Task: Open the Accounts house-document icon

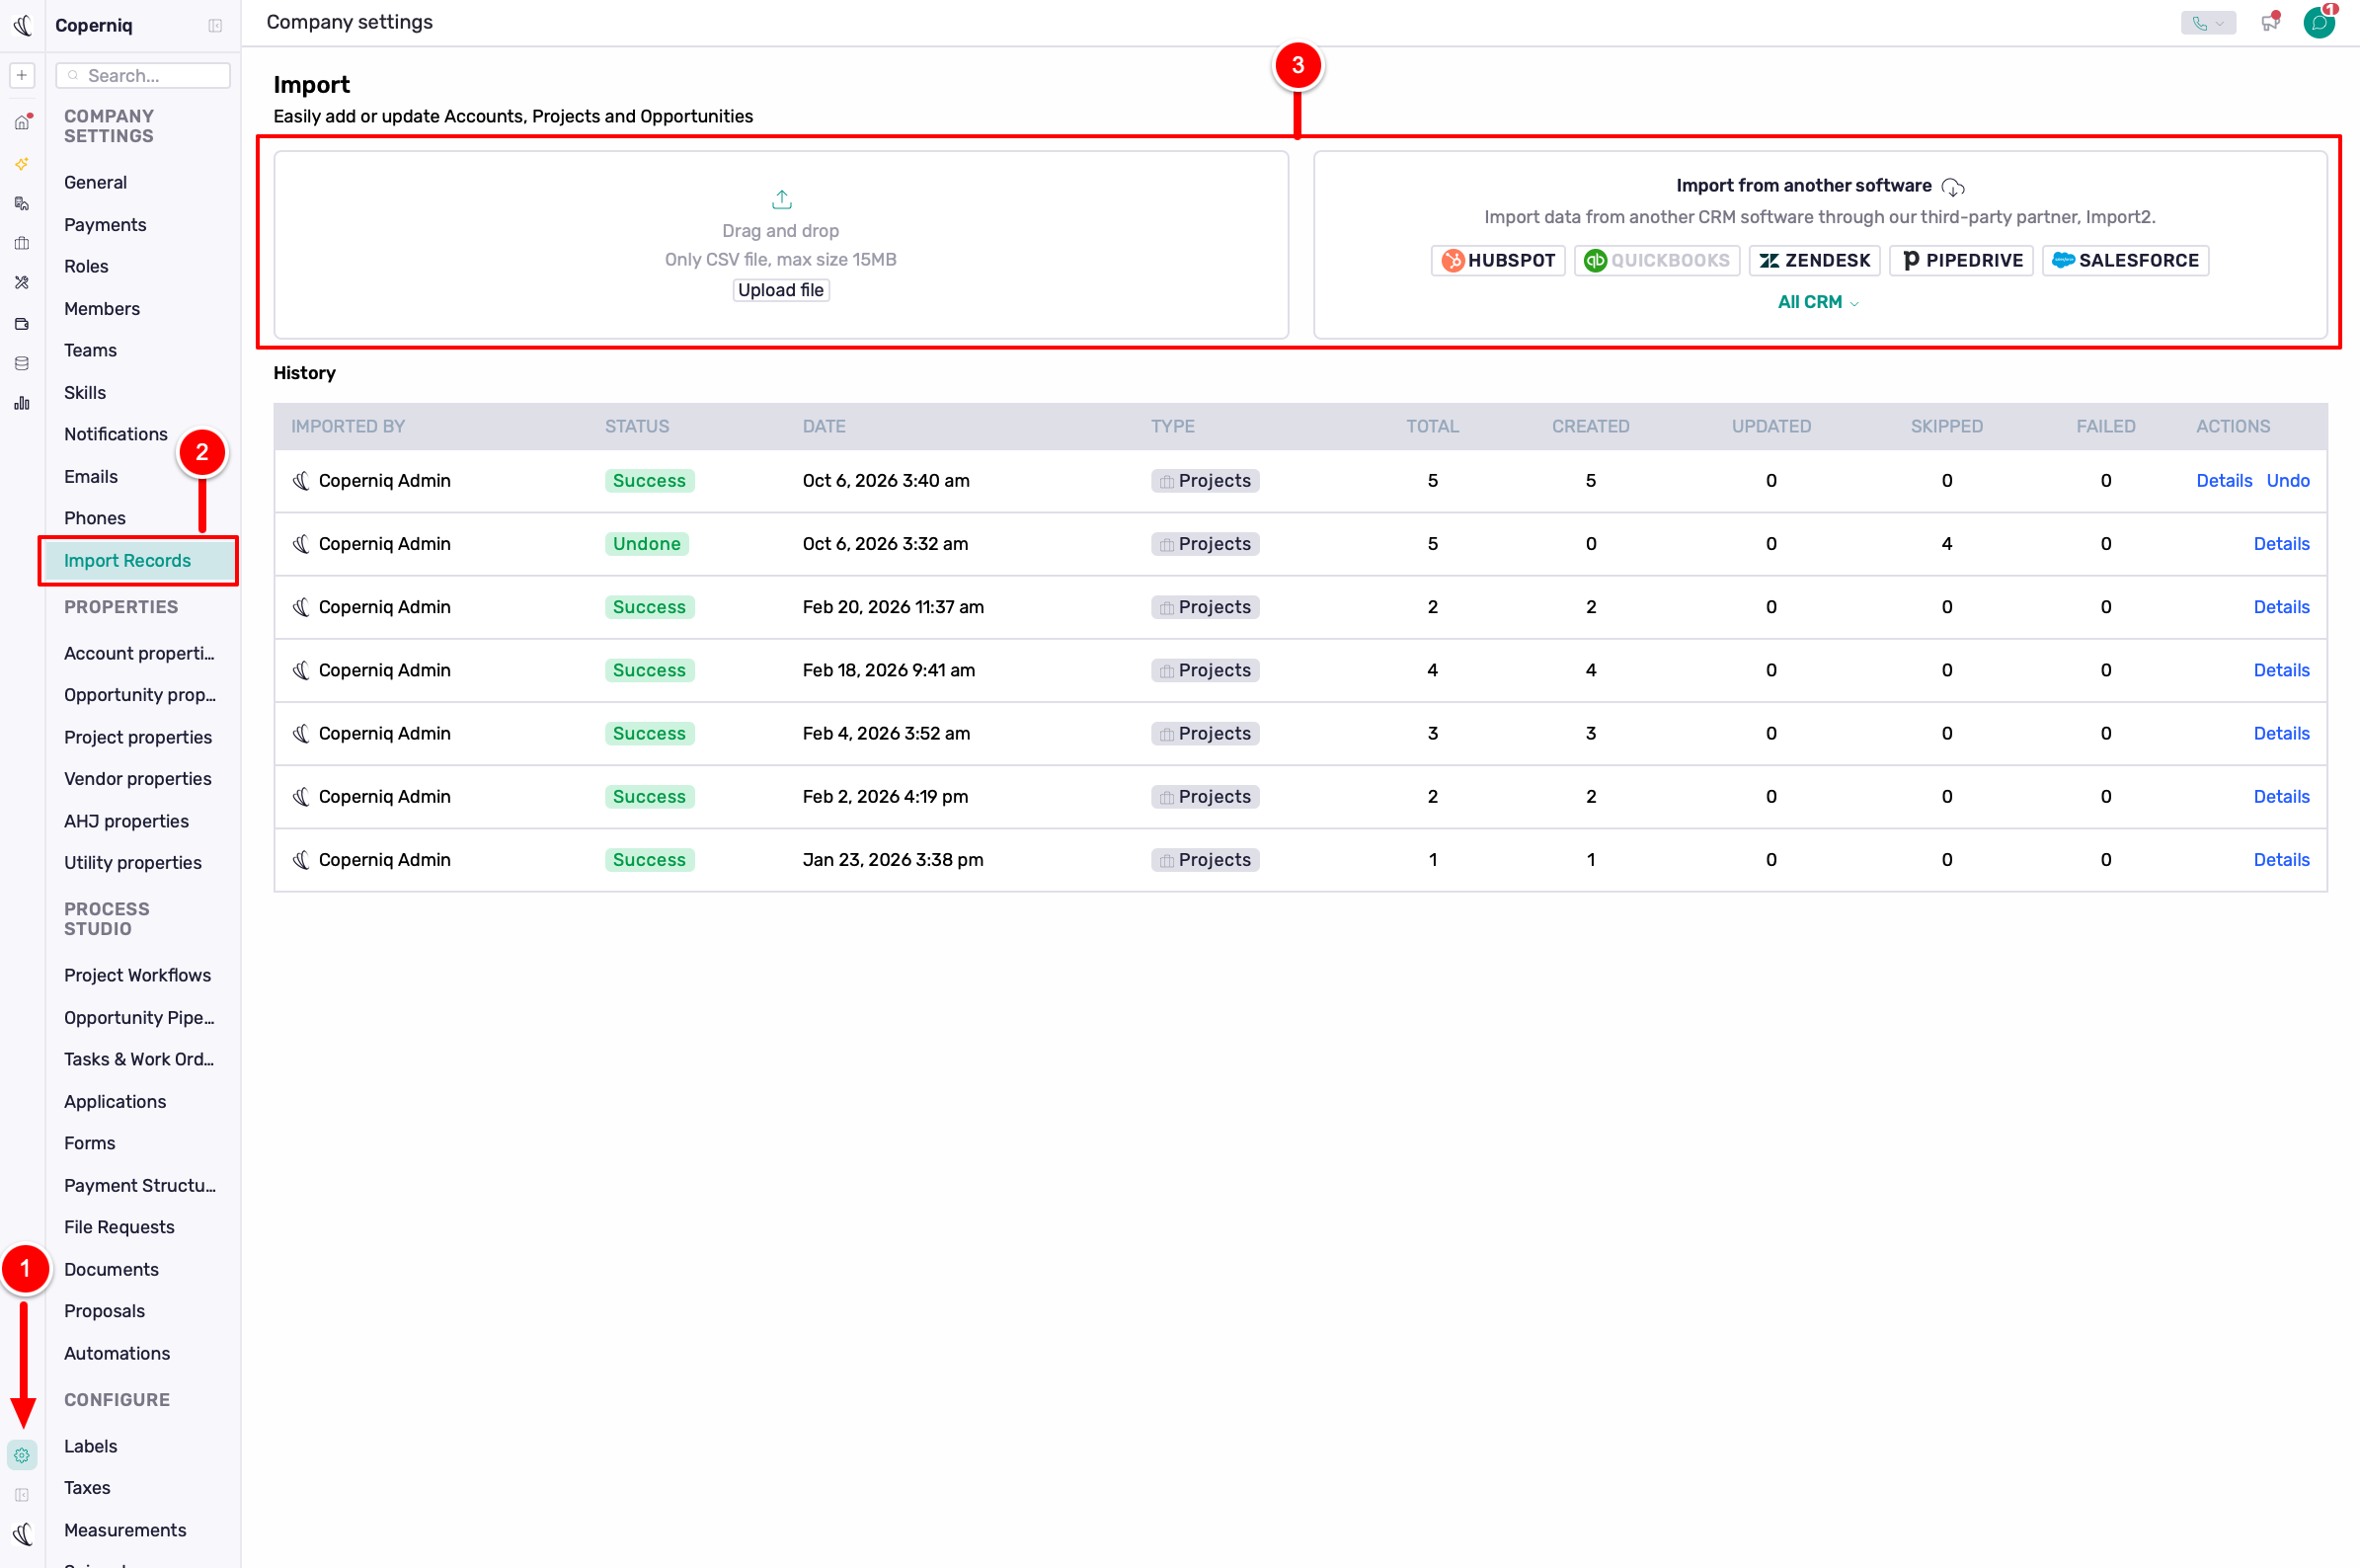Action: click(x=22, y=203)
